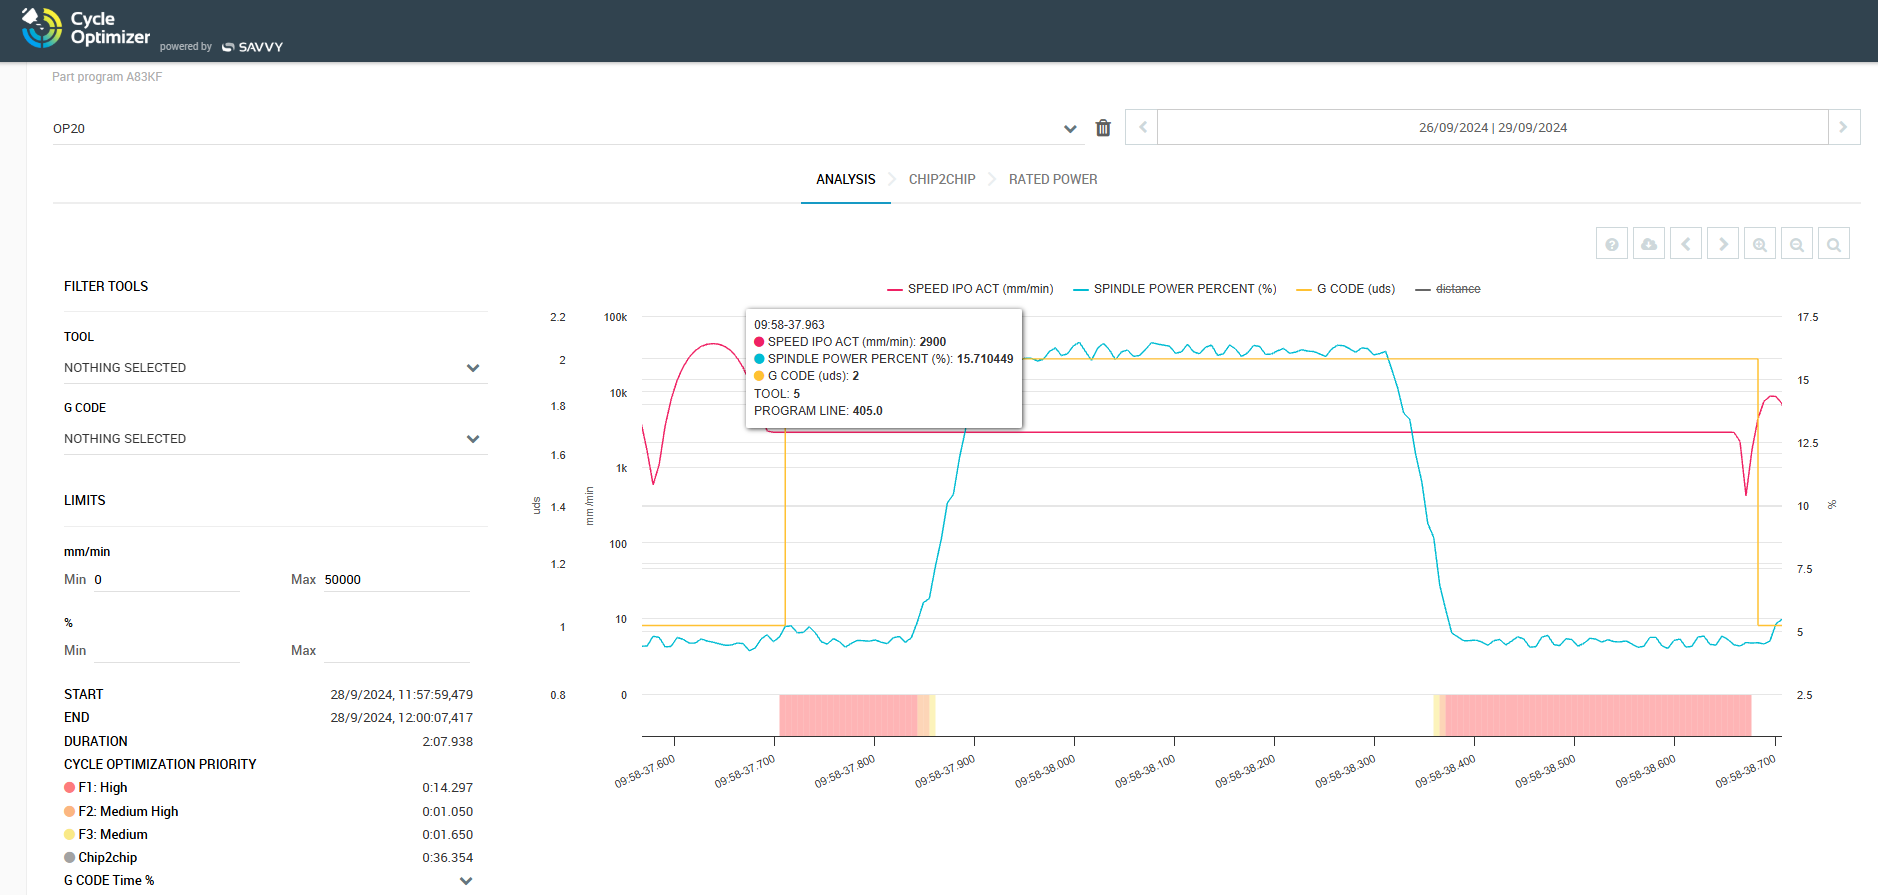Click the F1 High red color indicator
The width and height of the screenshot is (1878, 895).
tap(70, 788)
